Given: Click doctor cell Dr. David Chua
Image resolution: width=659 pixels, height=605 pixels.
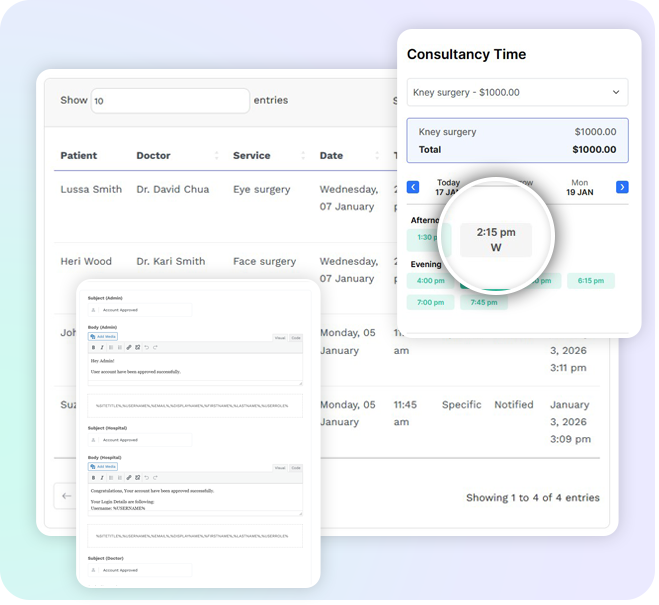Looking at the screenshot, I should click(x=173, y=189).
